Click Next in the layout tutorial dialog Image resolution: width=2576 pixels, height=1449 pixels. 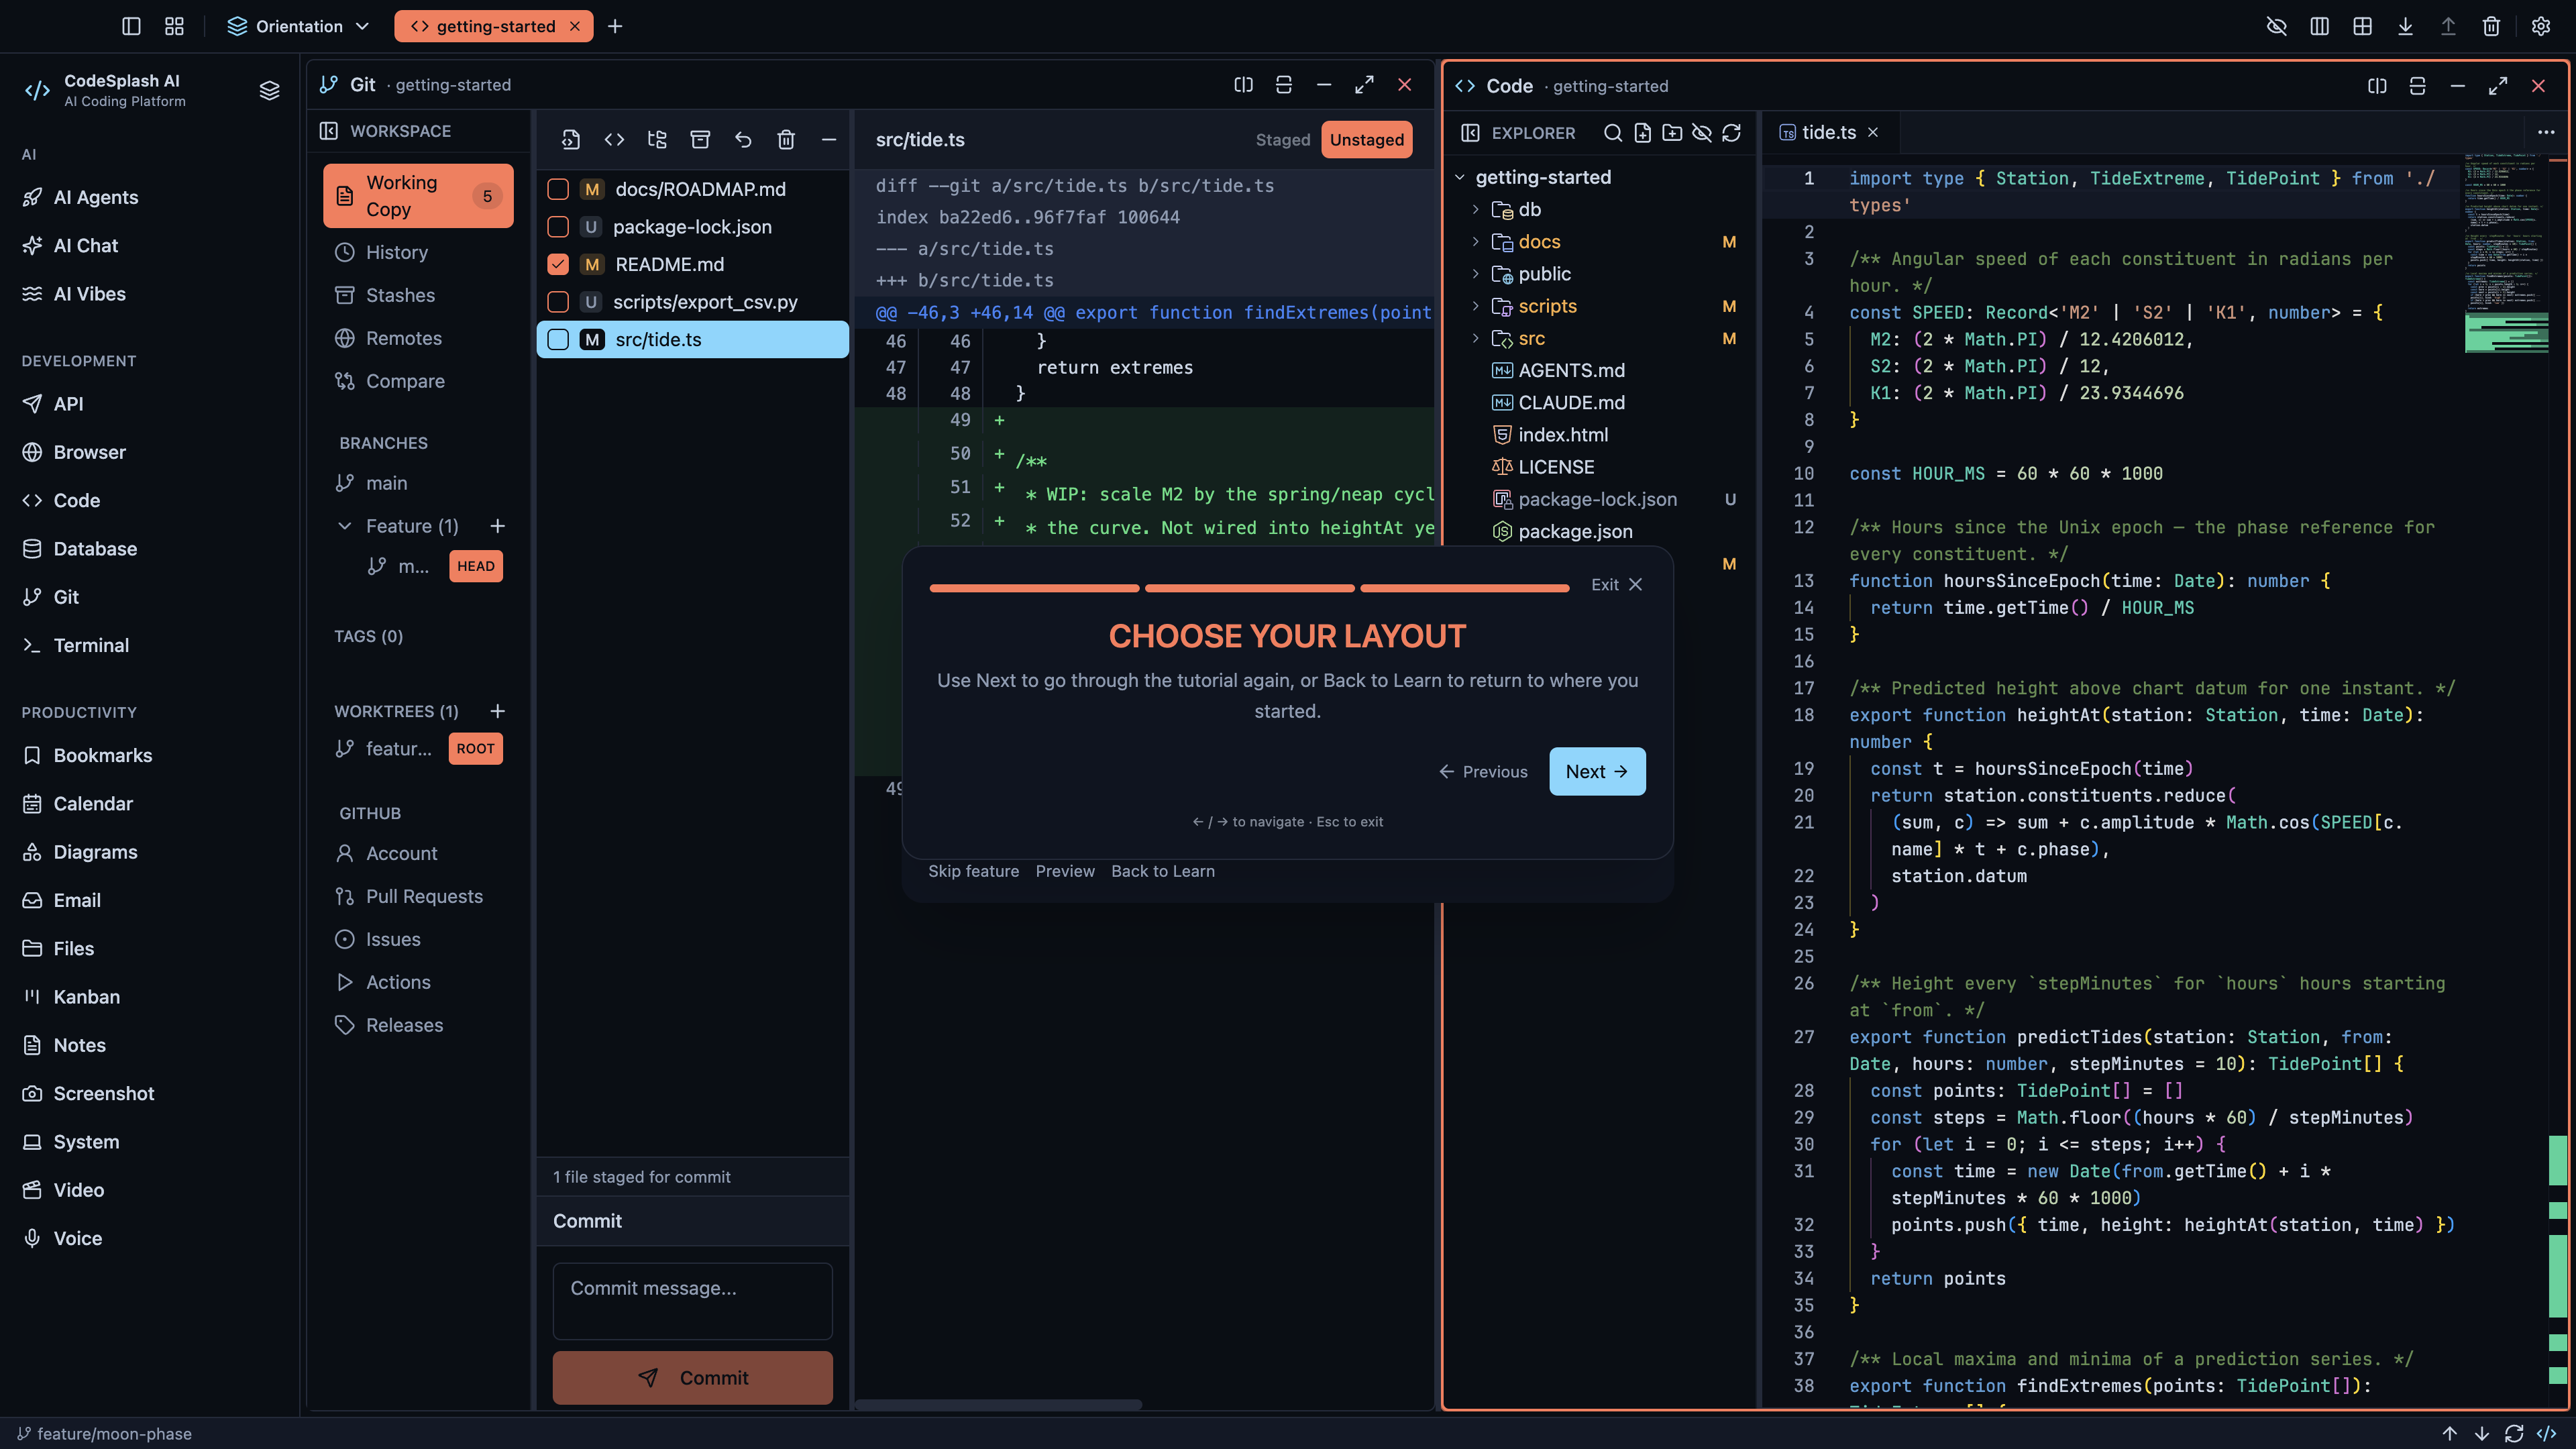coord(1597,771)
